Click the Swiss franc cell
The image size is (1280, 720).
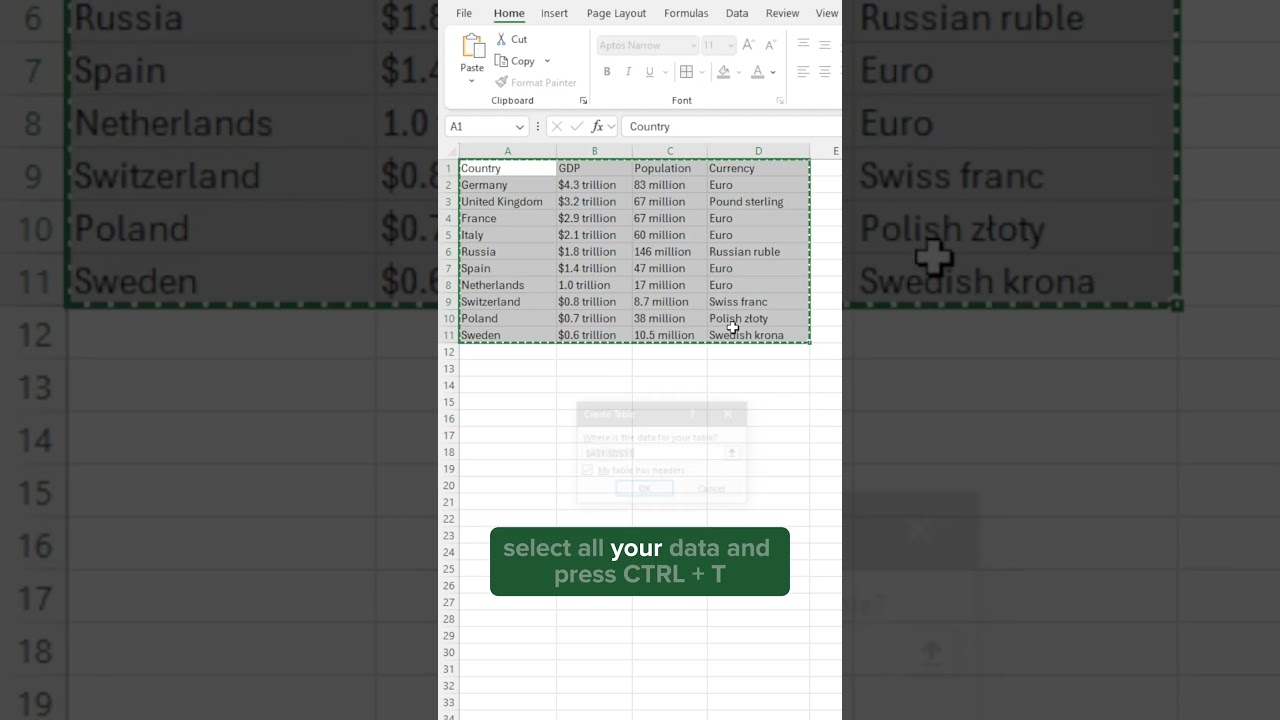pyautogui.click(x=758, y=302)
